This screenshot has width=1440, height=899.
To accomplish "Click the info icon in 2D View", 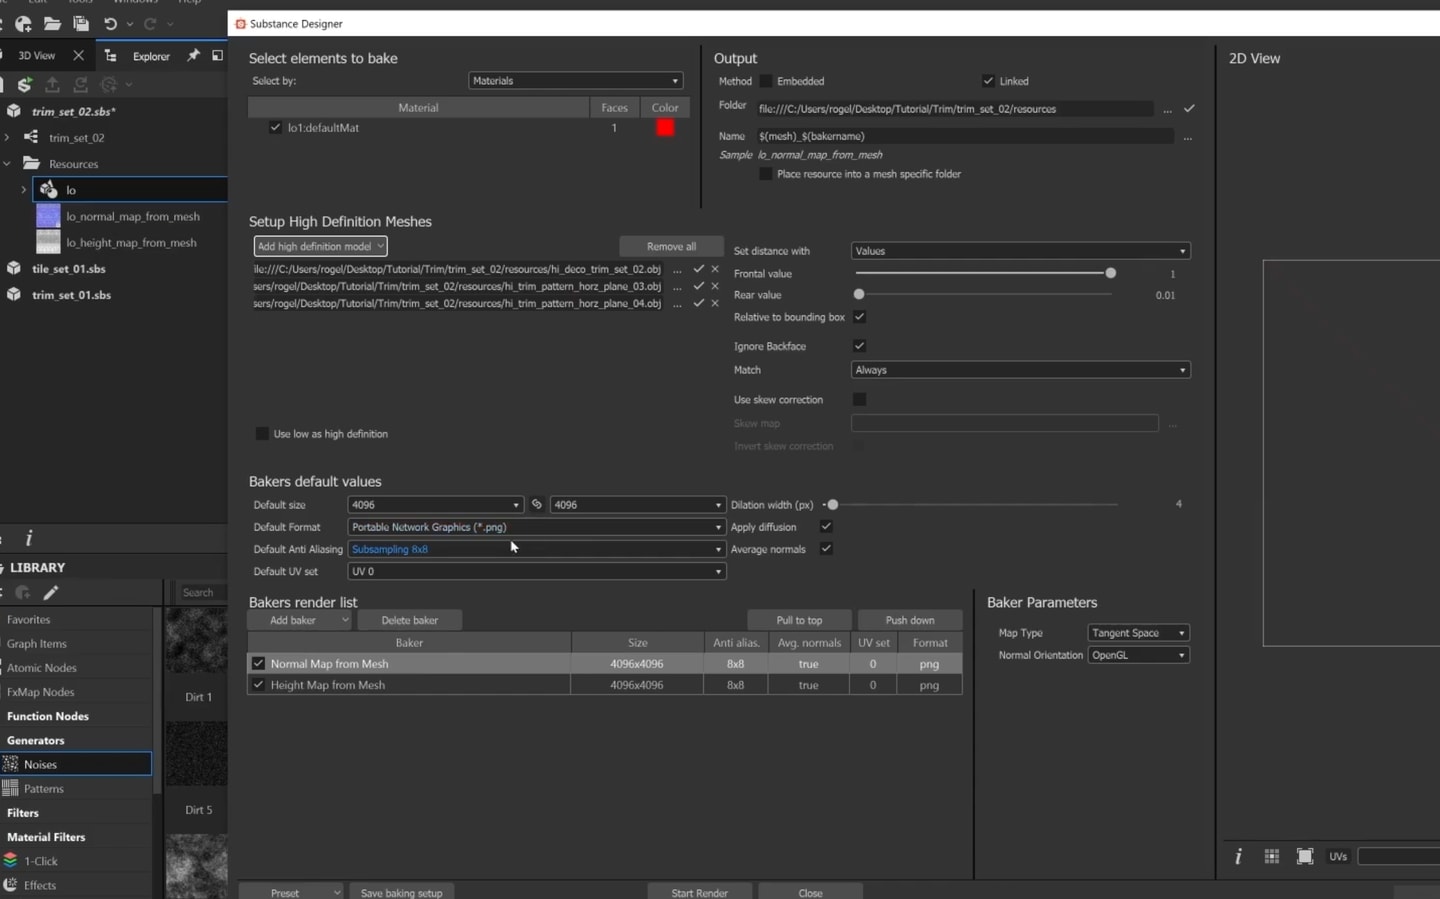I will click(x=1238, y=856).
